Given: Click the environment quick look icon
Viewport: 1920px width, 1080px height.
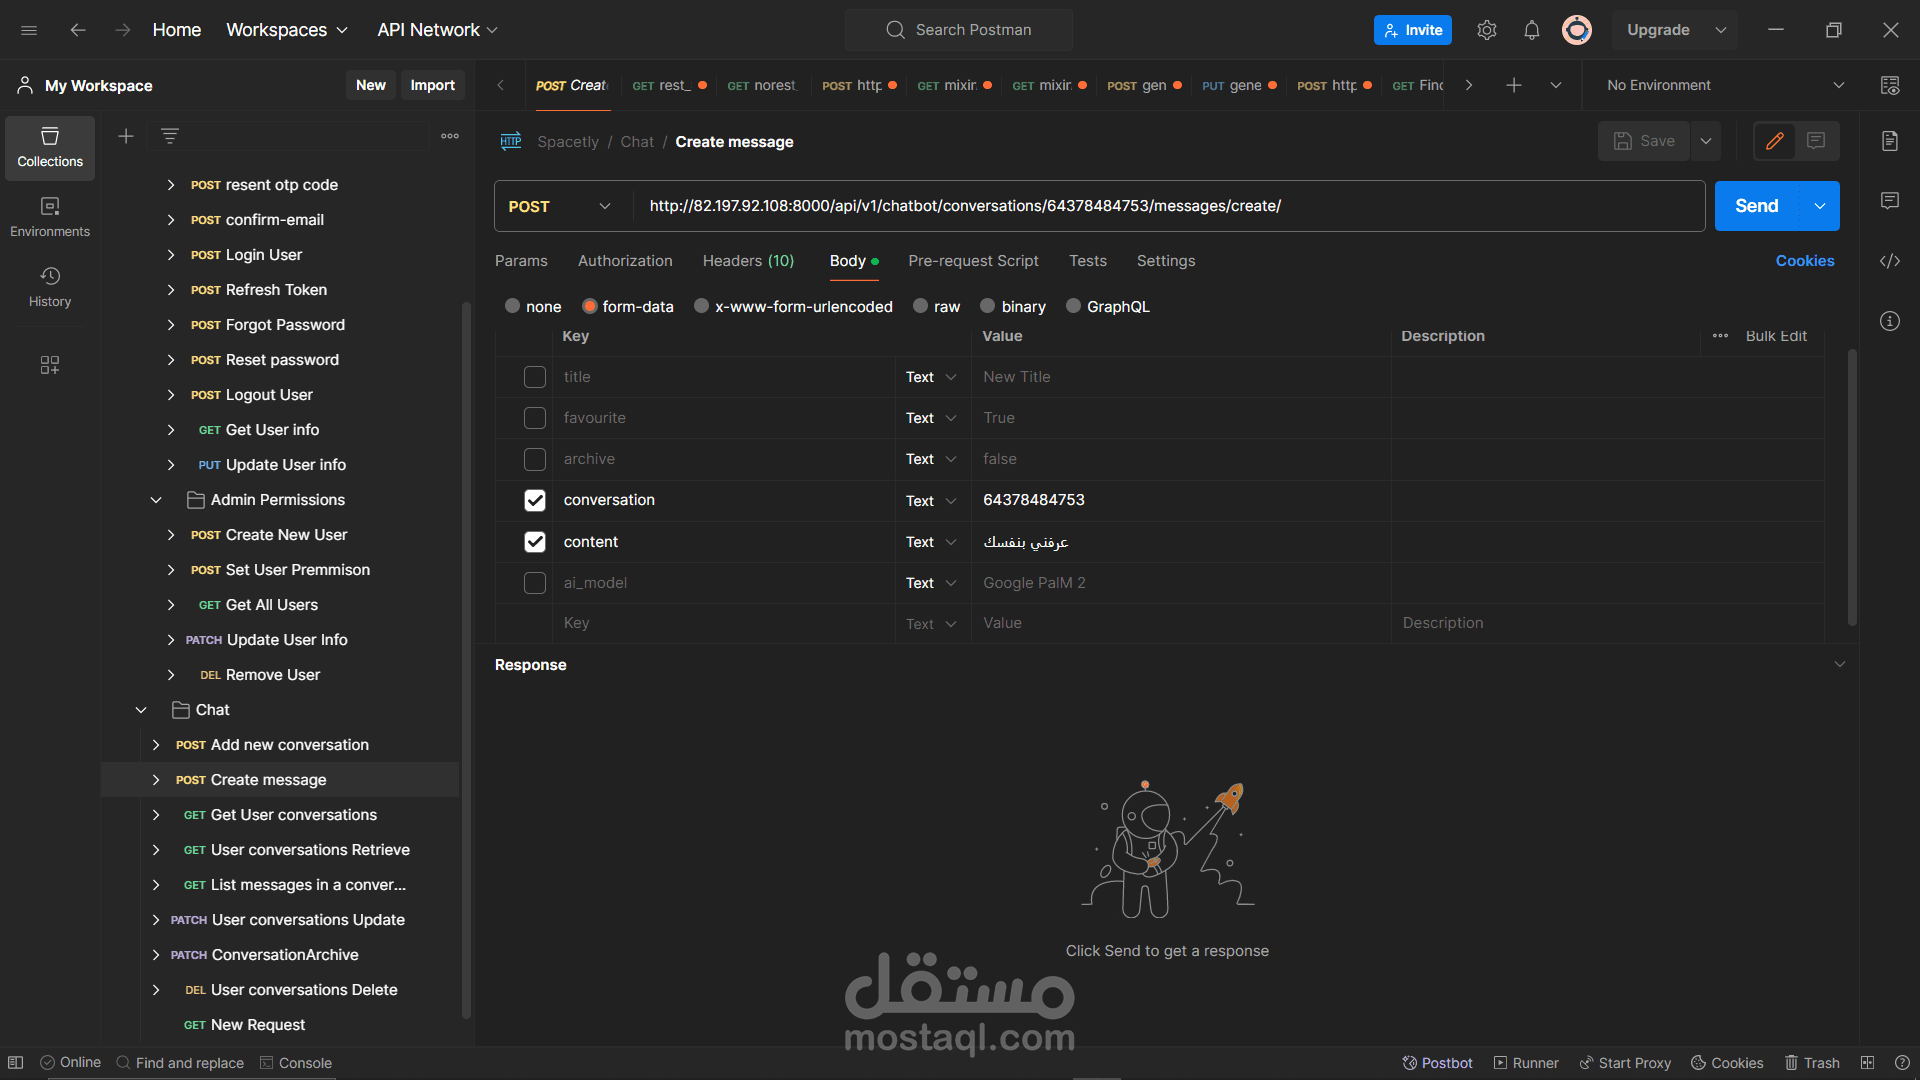Looking at the screenshot, I should click(1890, 86).
